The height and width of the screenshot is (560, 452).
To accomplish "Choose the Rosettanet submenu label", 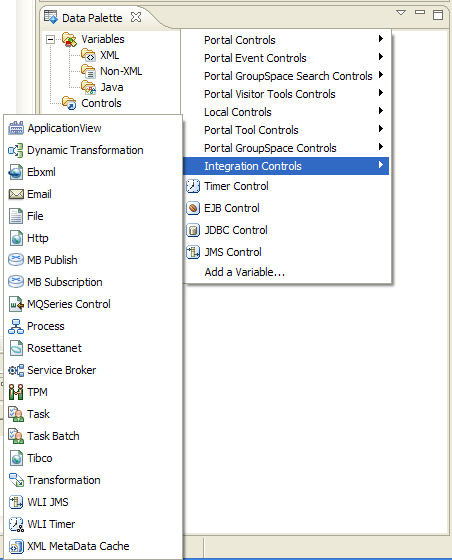I will pos(54,348).
